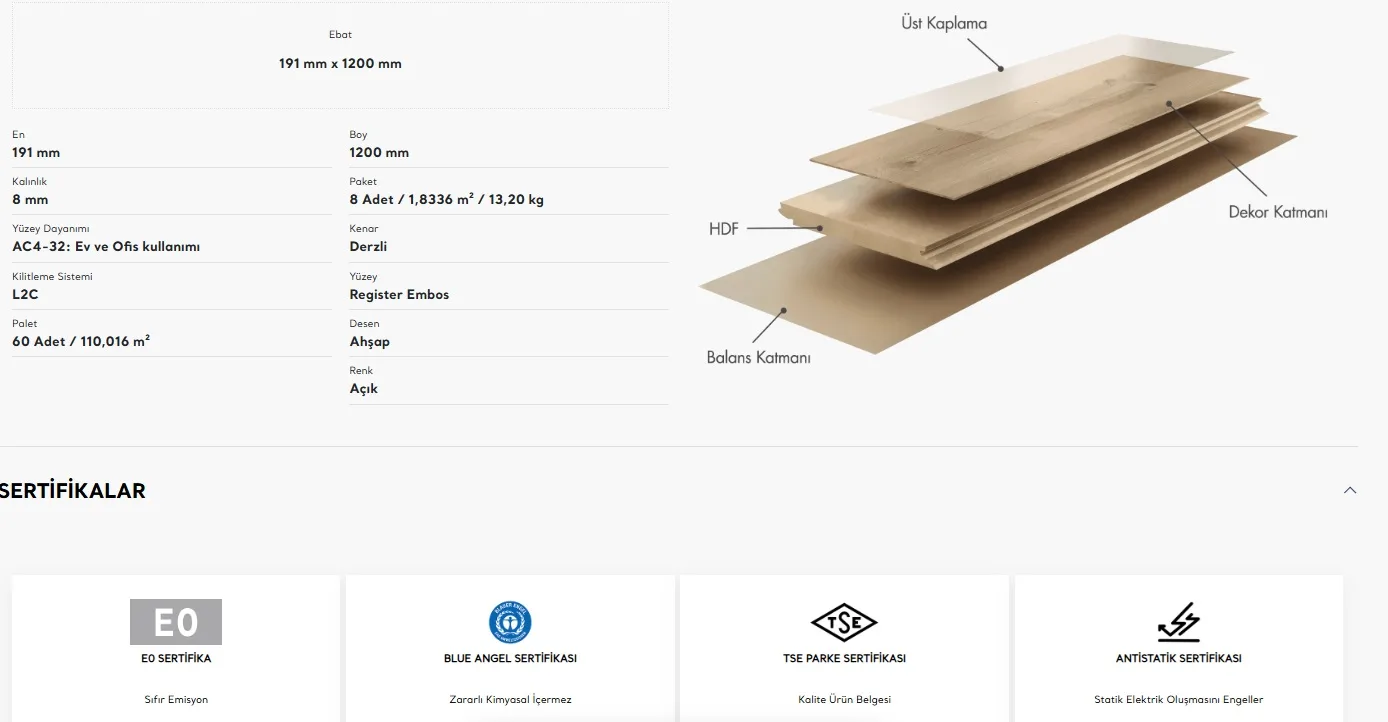Click the Kalınlık value 8 mm

click(x=30, y=200)
